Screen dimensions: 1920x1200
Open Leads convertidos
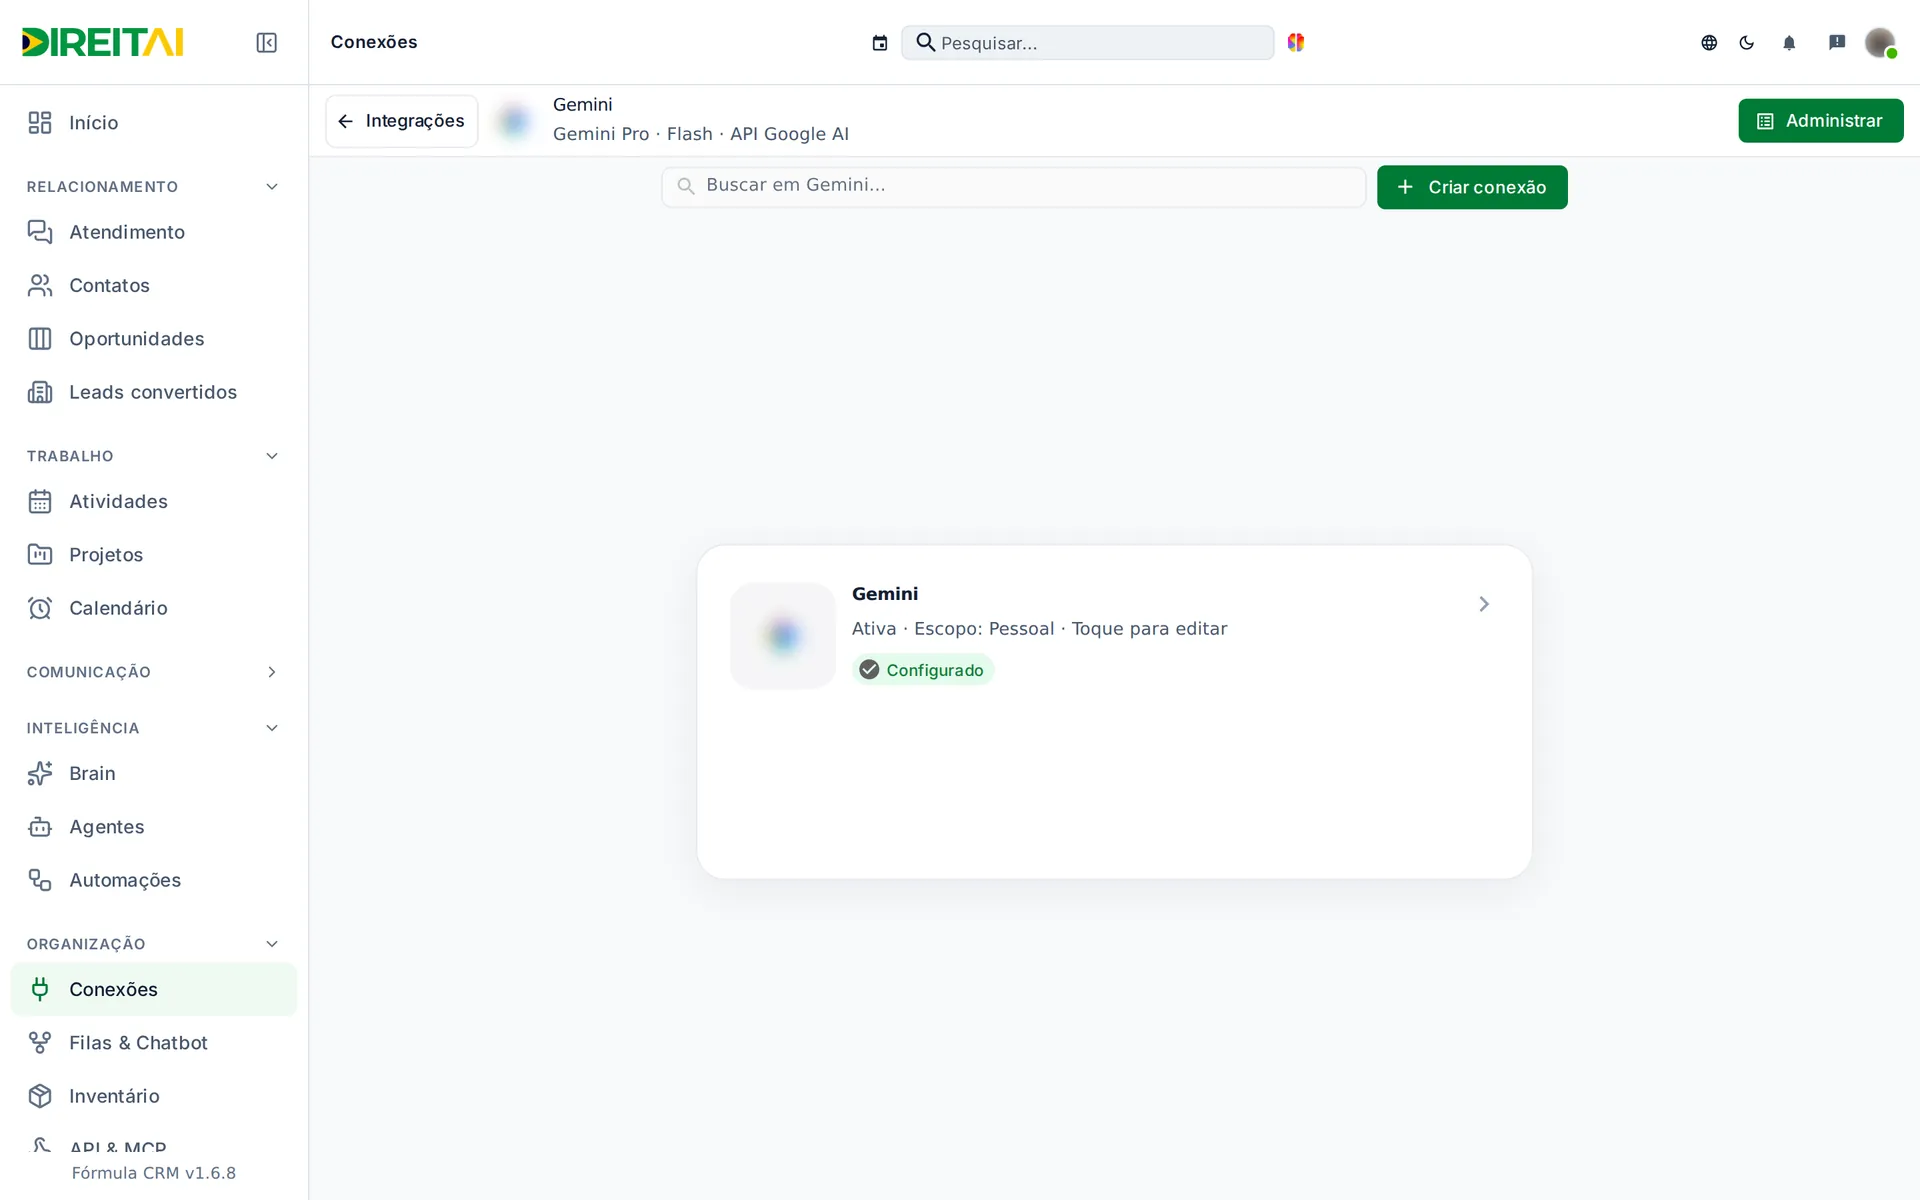(154, 392)
